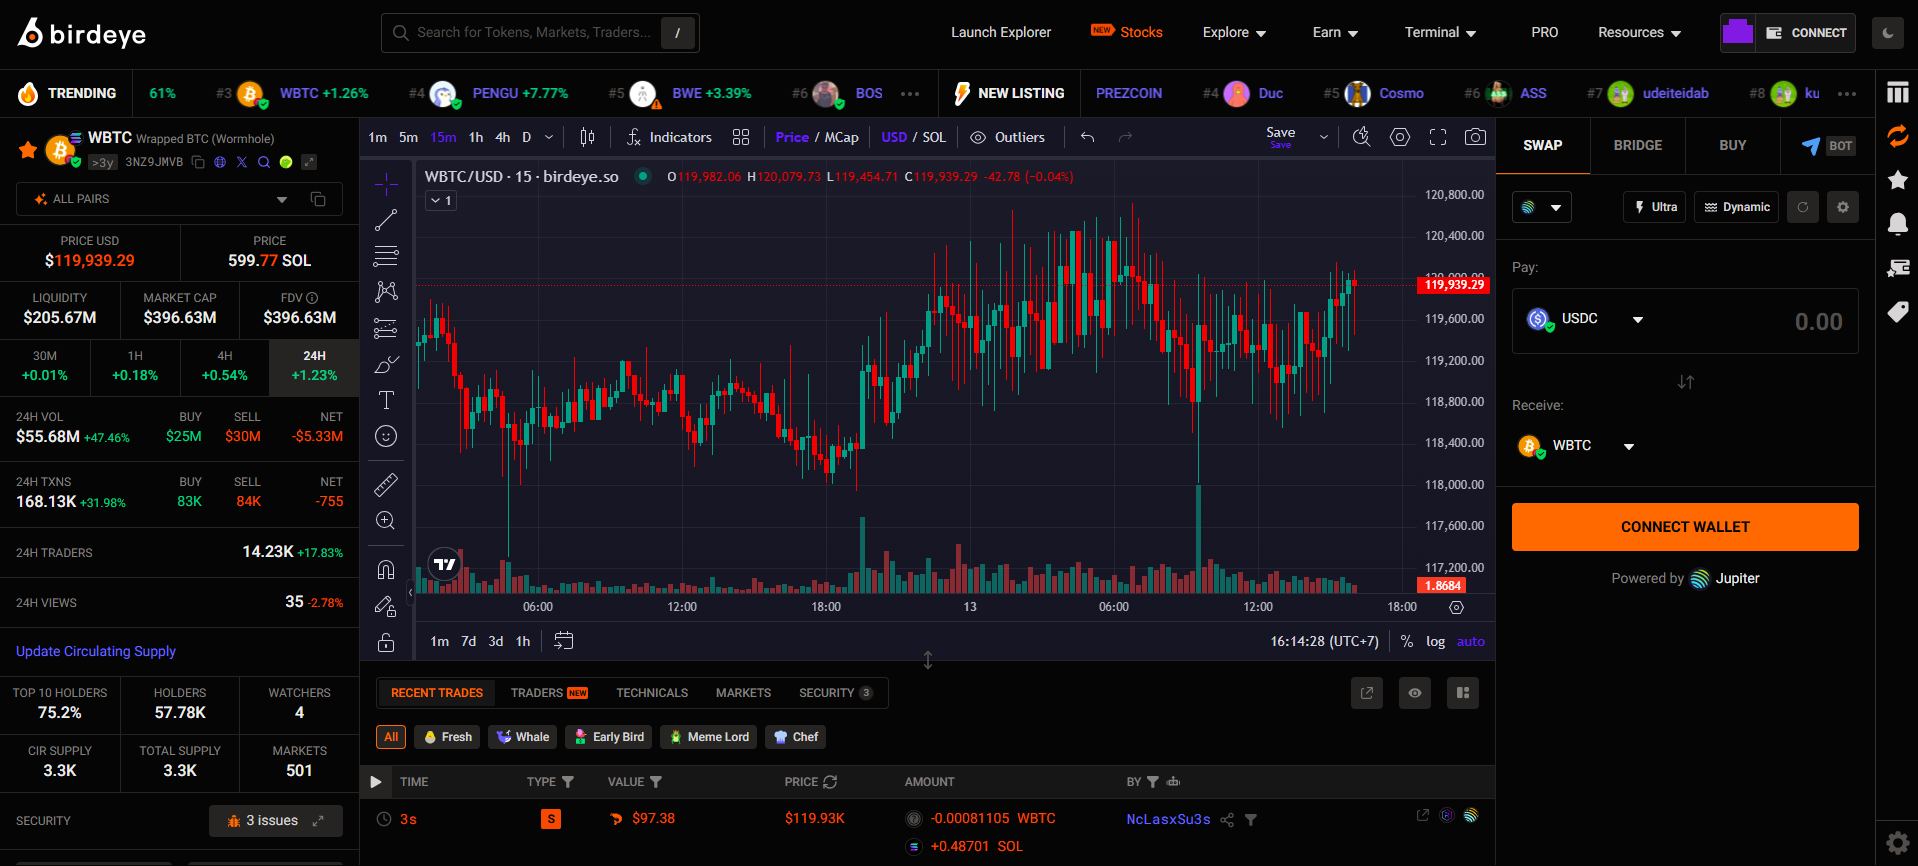Open the WBTC receive token selector

click(1577, 446)
